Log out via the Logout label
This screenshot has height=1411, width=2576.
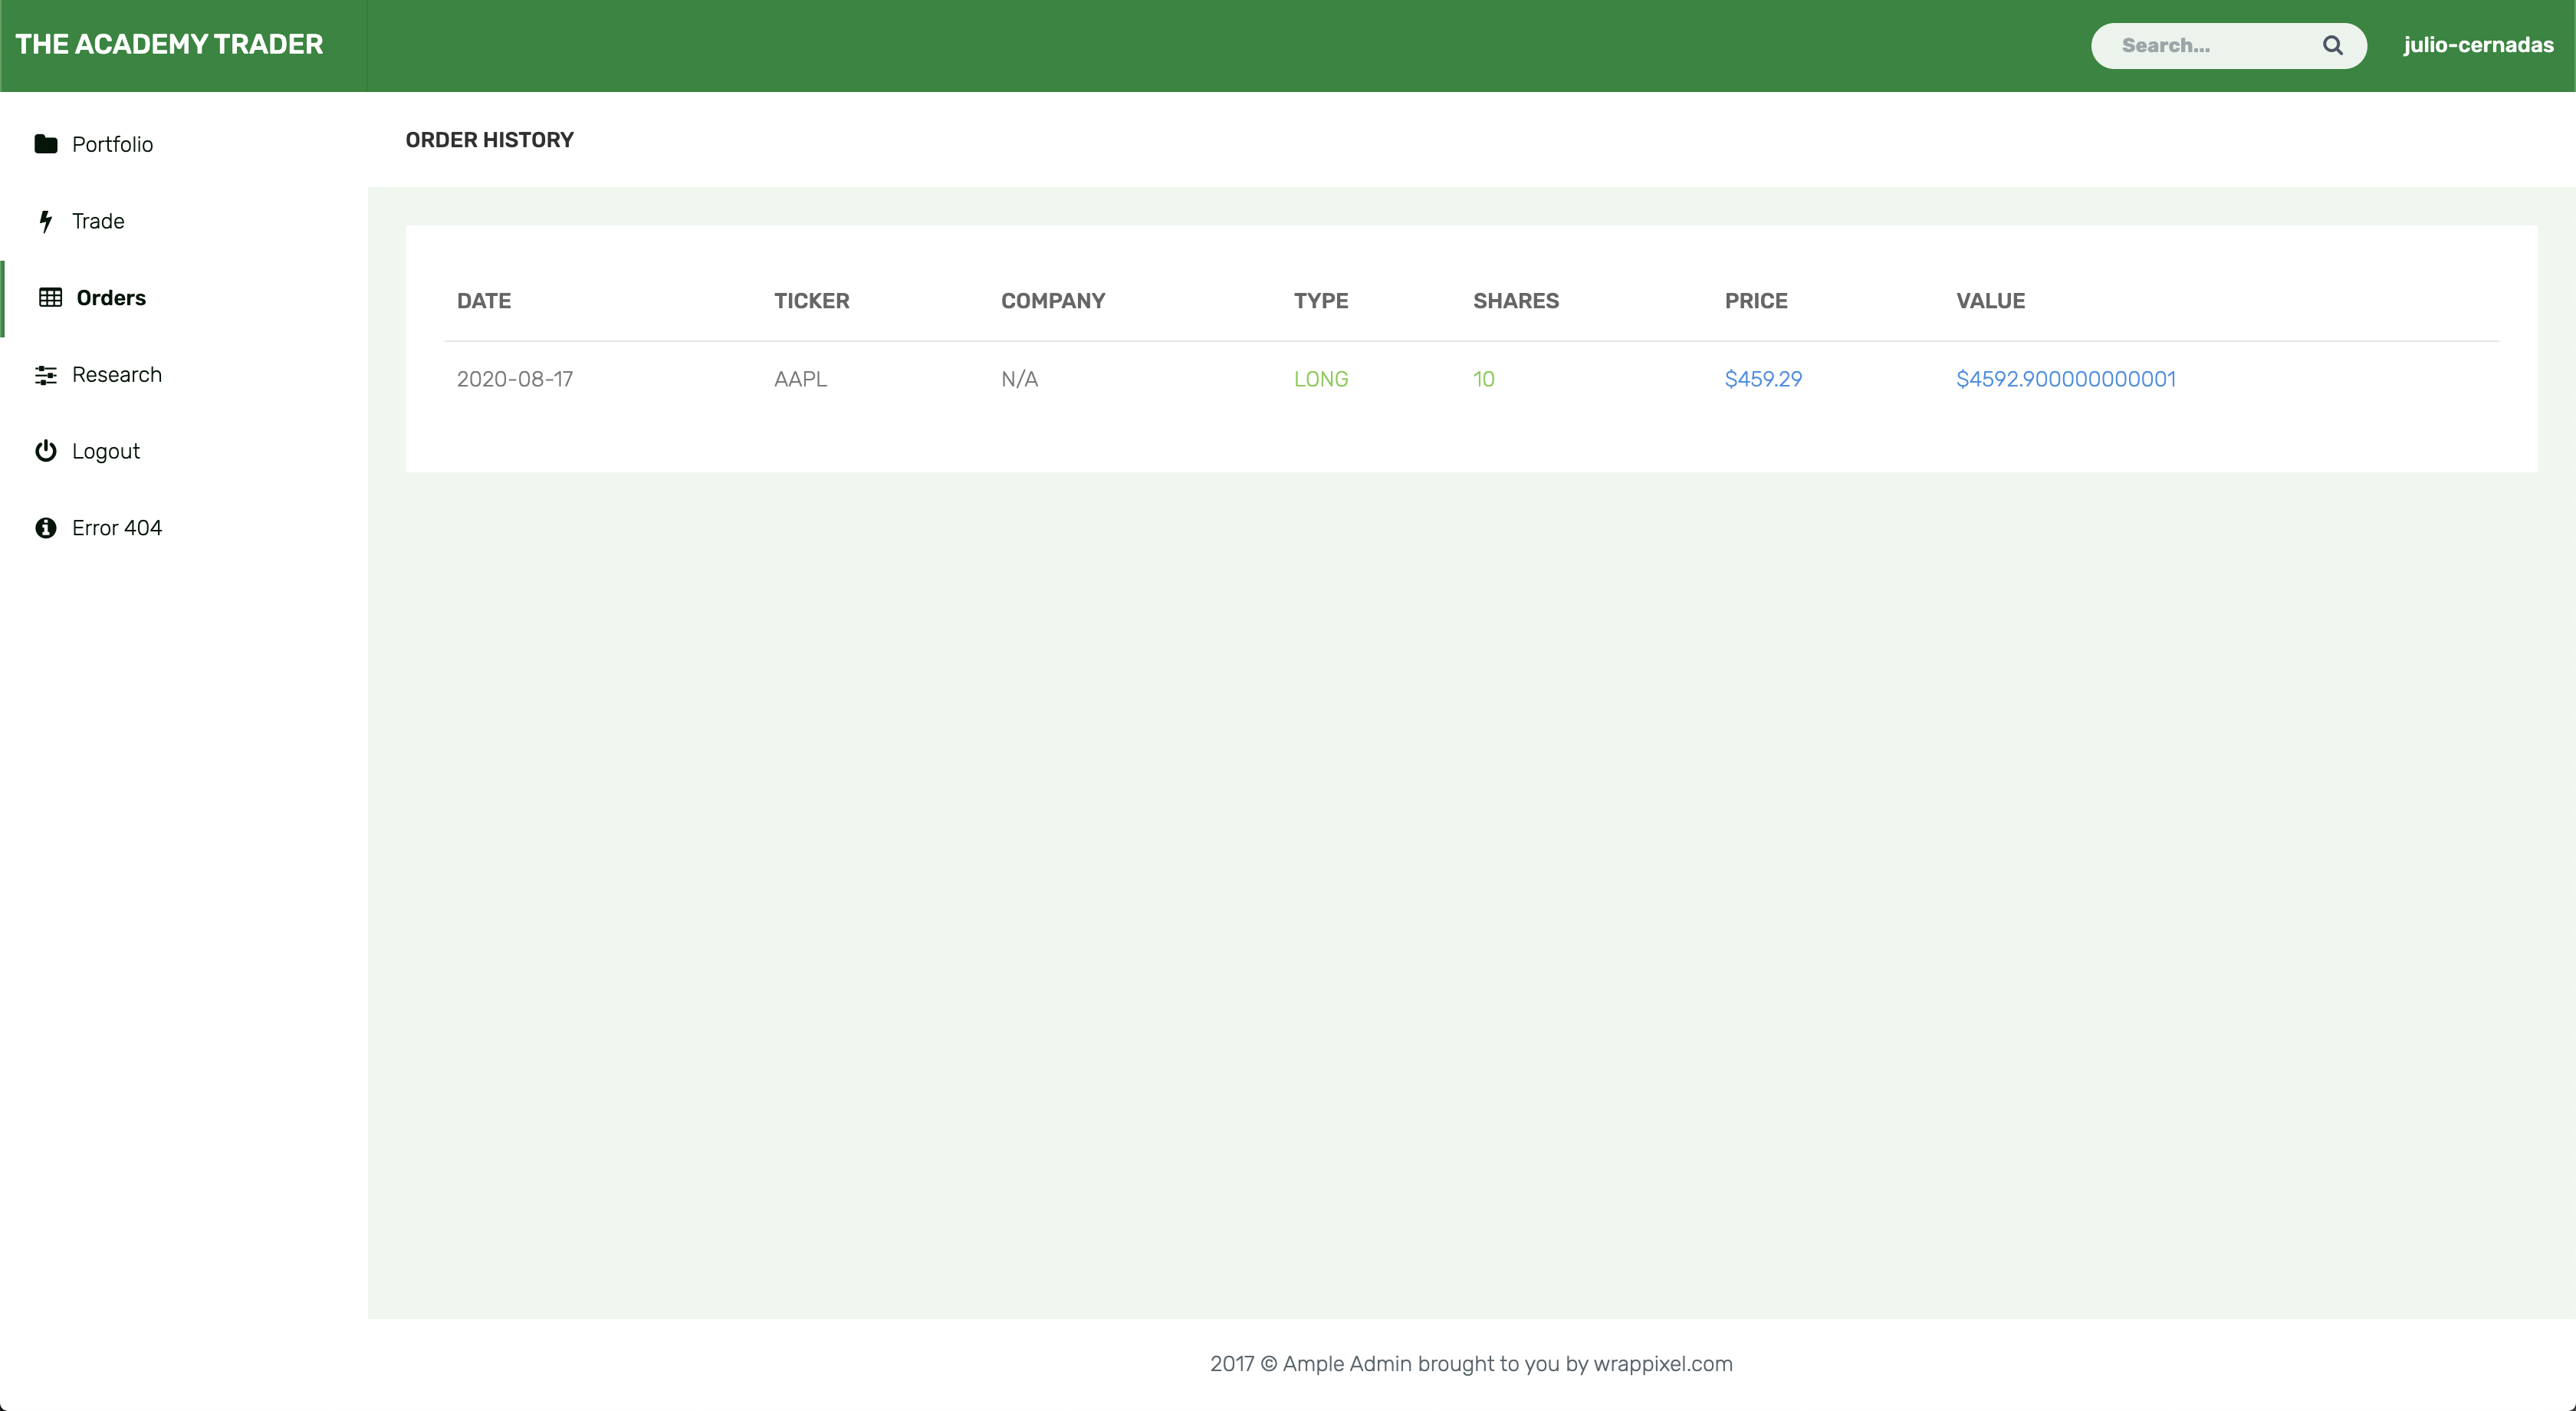coord(106,451)
